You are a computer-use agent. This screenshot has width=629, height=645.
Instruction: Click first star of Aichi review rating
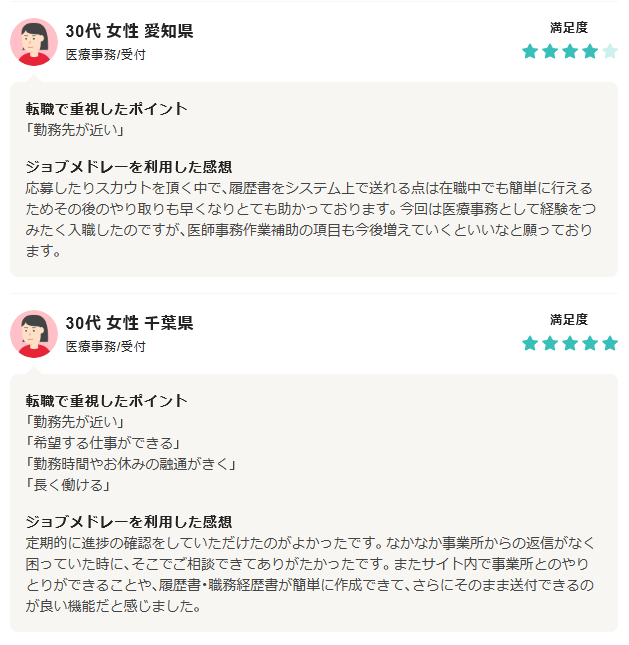530,51
